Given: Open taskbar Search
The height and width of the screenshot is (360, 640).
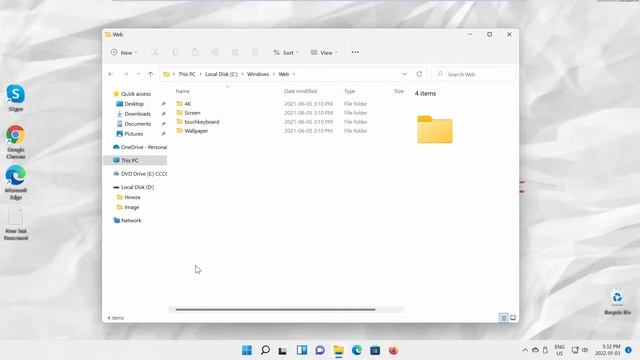Looking at the screenshot, I should (265, 350).
